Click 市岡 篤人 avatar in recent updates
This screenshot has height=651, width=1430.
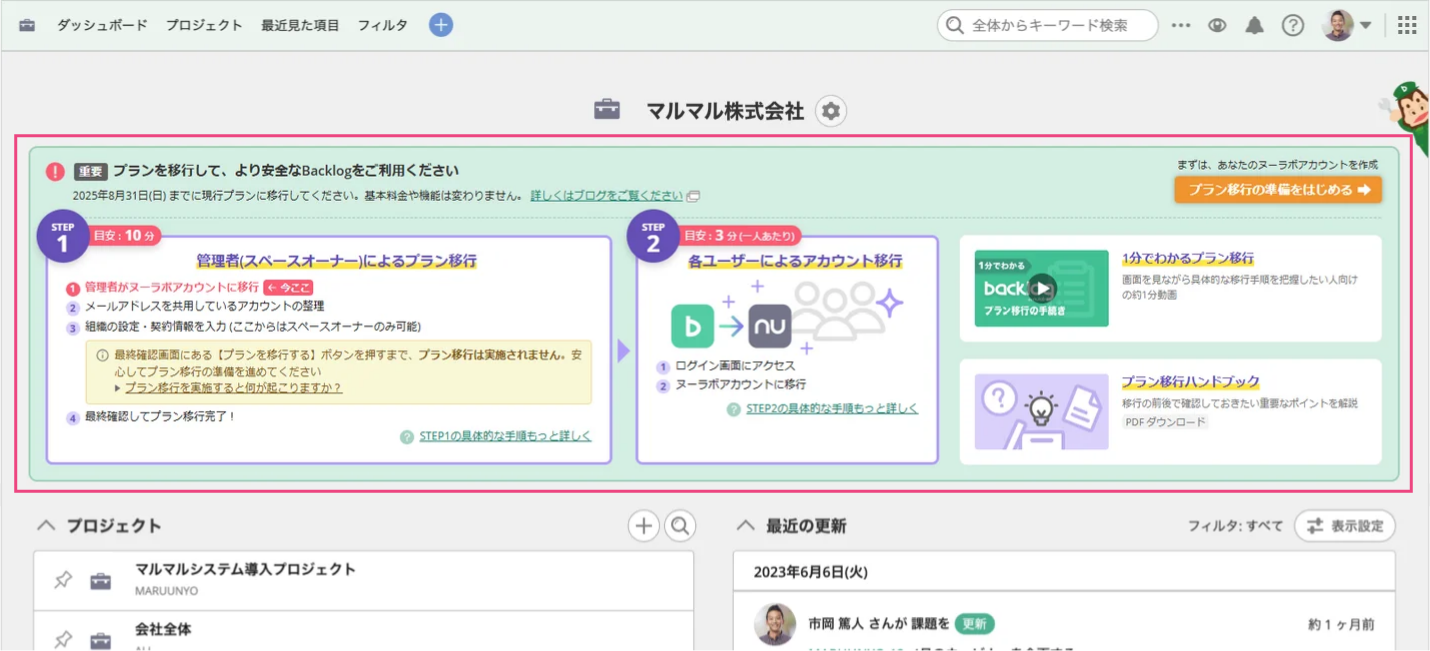click(x=775, y=624)
